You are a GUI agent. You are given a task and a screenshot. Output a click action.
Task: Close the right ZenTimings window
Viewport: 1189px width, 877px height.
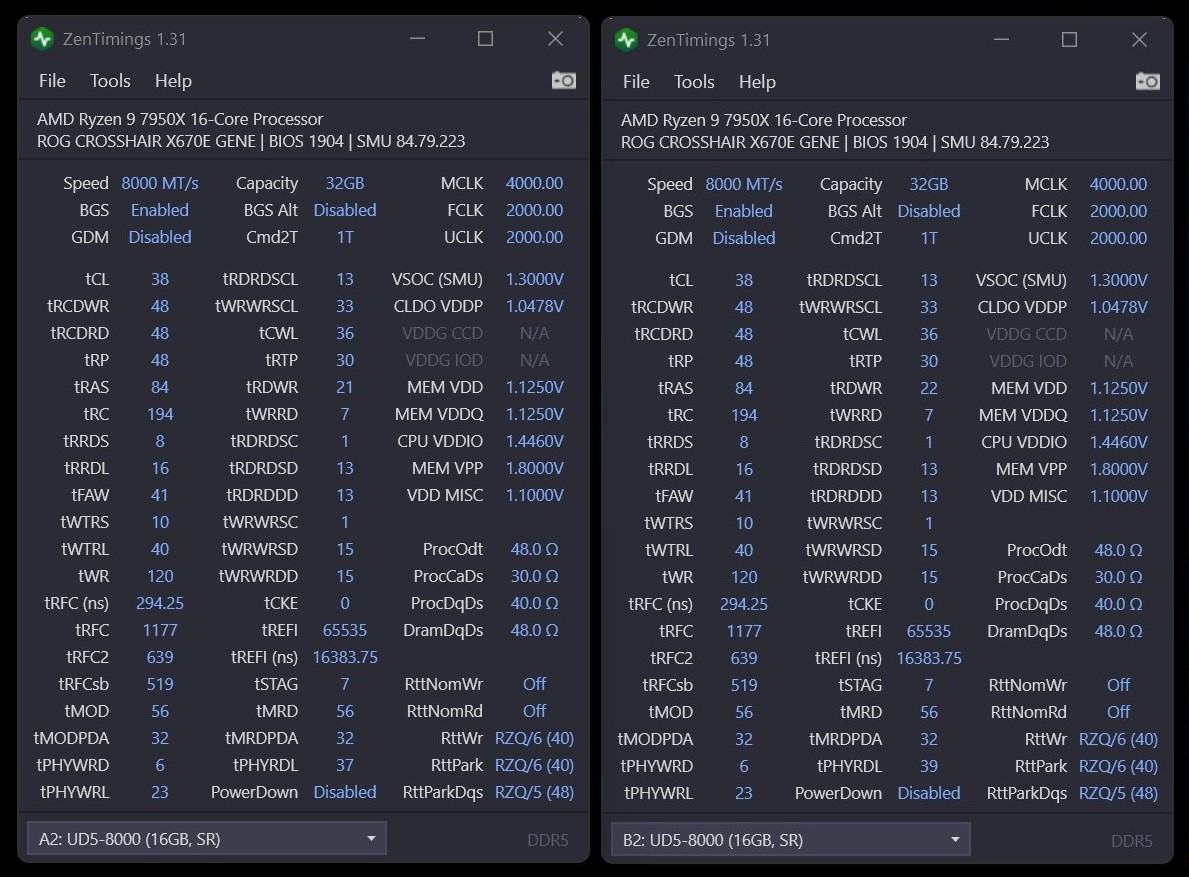tap(1139, 40)
